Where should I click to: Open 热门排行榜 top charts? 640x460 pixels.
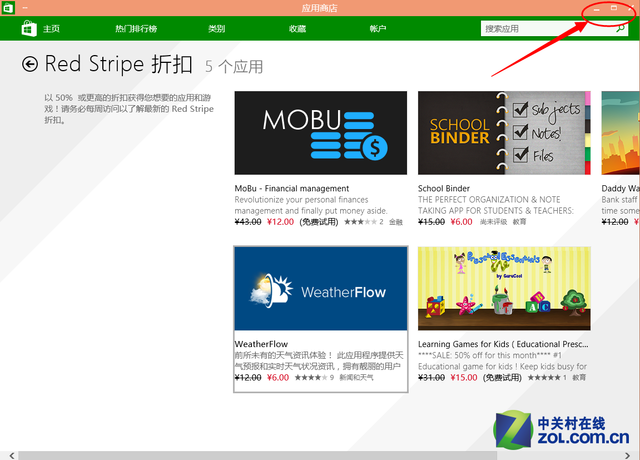136,29
